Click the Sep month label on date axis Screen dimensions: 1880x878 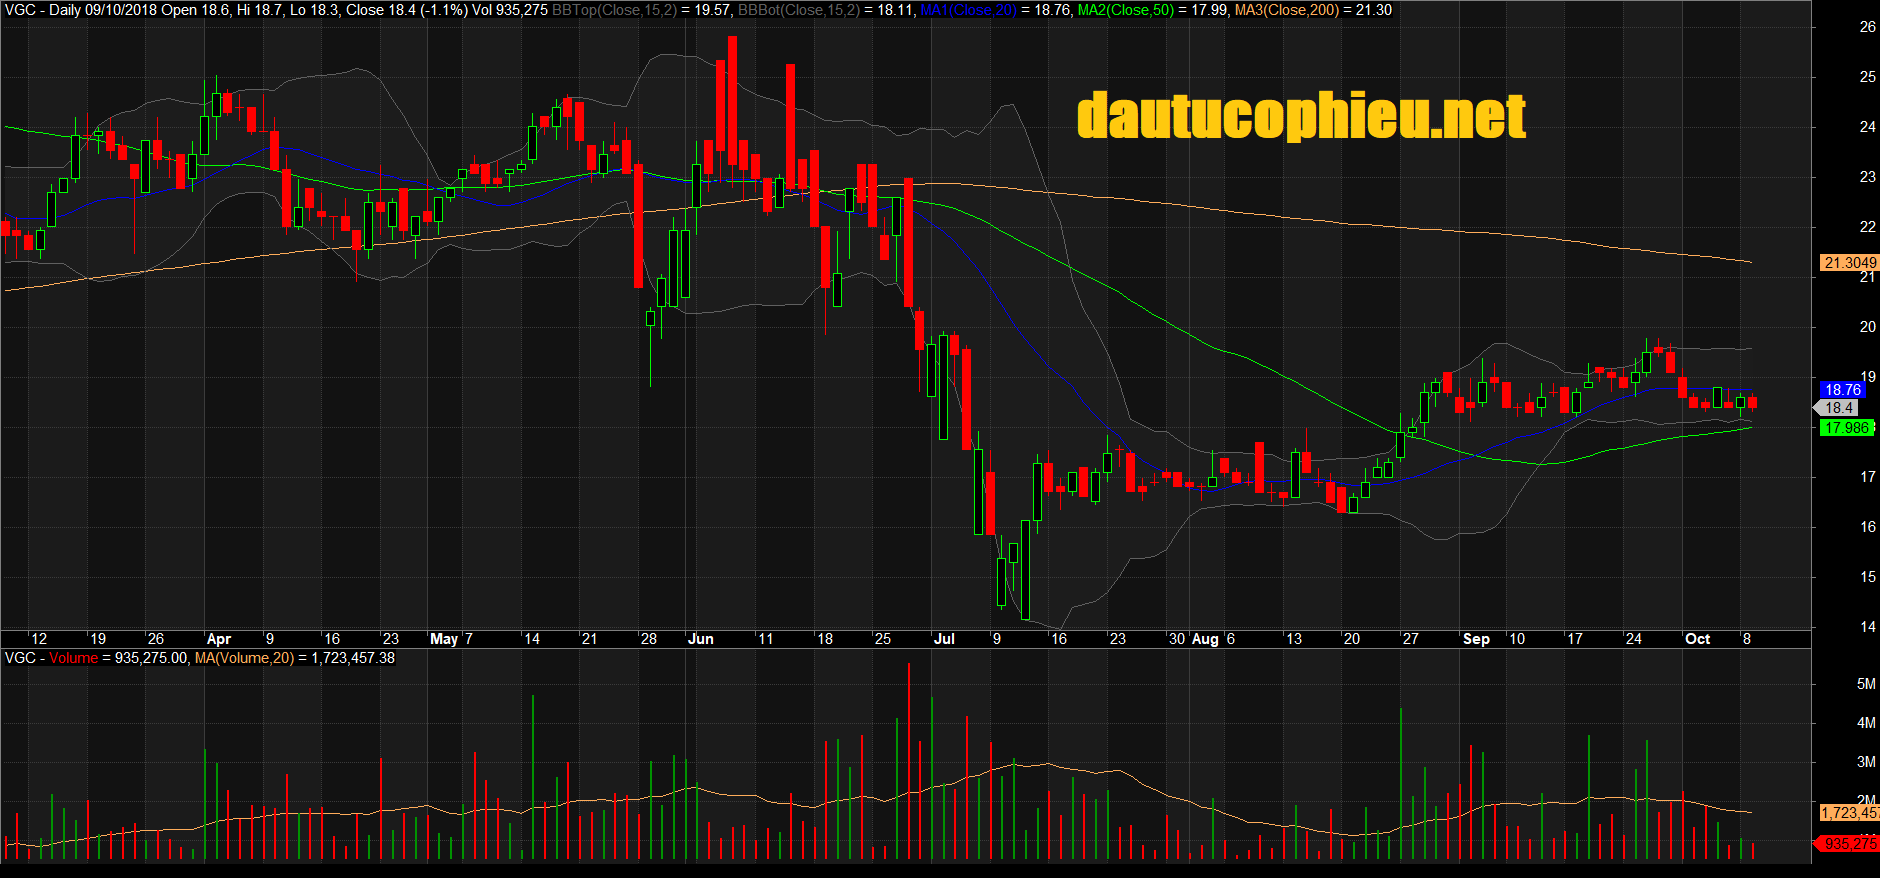click(x=1476, y=639)
